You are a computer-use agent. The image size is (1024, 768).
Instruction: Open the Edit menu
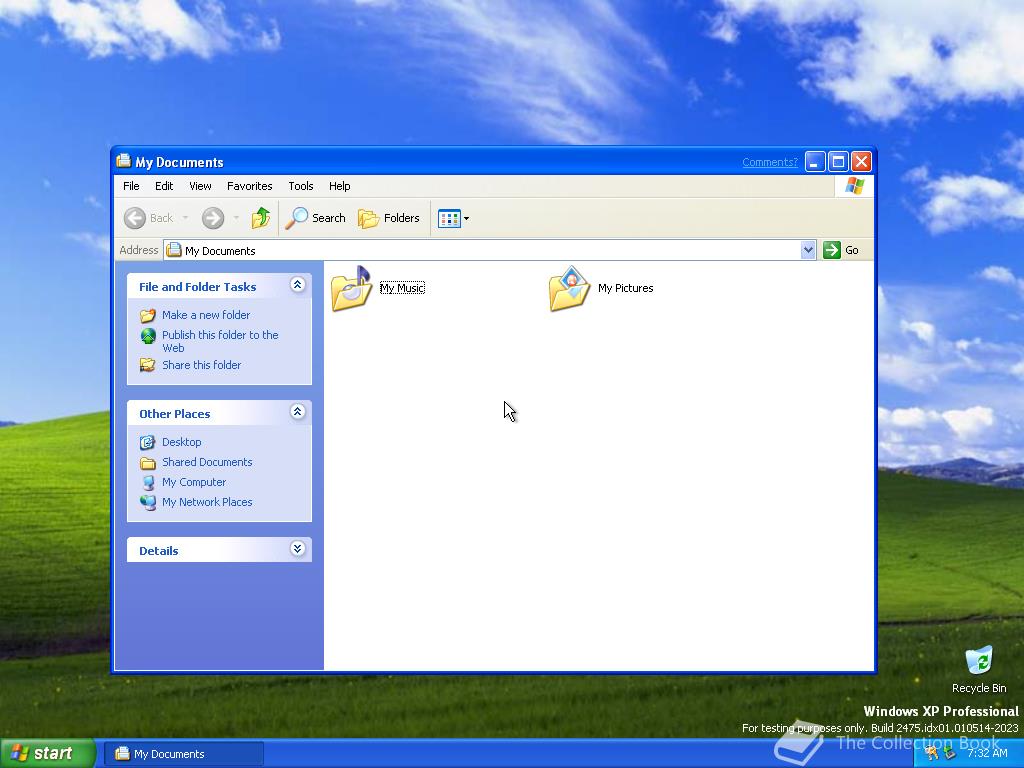(x=164, y=186)
